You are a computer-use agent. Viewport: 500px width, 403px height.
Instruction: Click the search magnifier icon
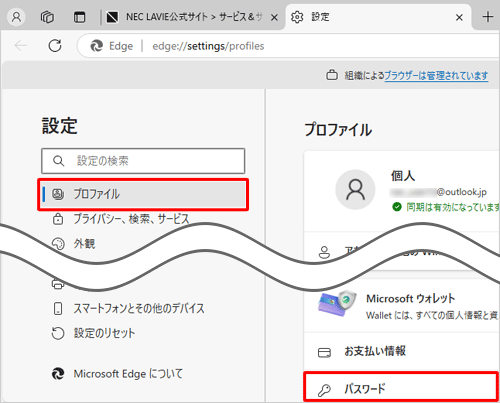click(59, 161)
